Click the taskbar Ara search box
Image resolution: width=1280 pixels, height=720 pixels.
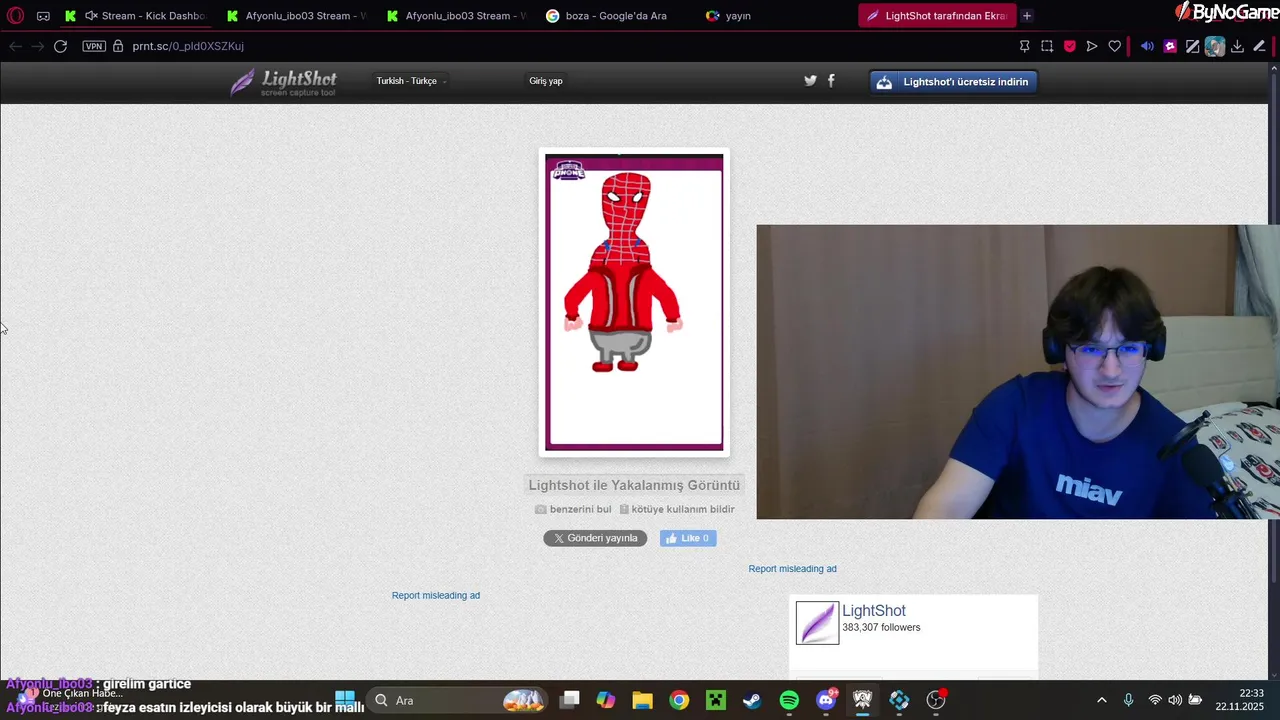coord(457,700)
